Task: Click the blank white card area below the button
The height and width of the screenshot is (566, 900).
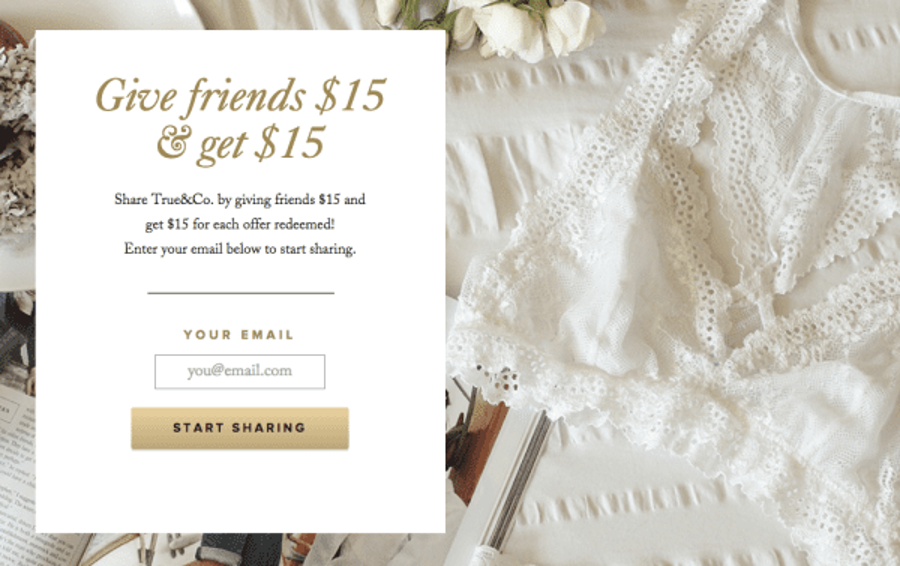Action: coord(240,491)
